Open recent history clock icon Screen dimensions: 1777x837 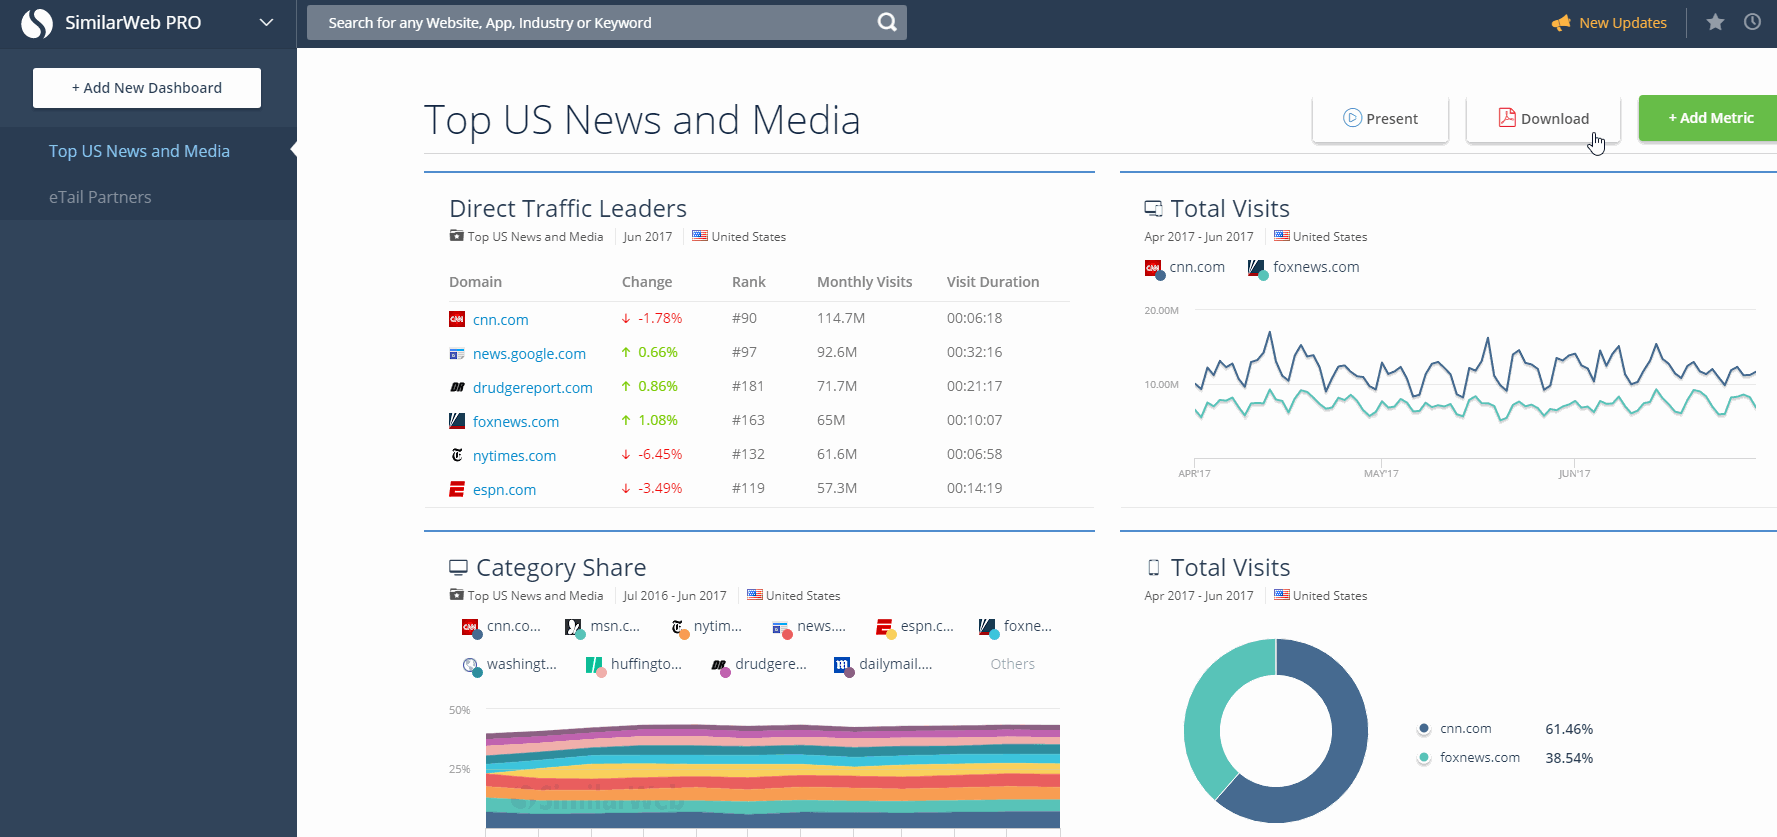pos(1752,22)
